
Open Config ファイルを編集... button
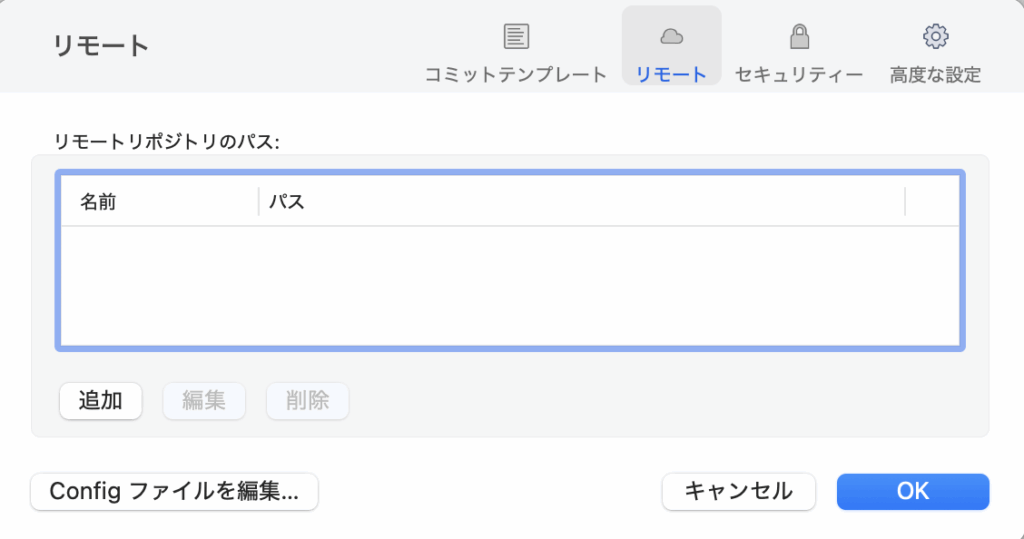[174, 491]
